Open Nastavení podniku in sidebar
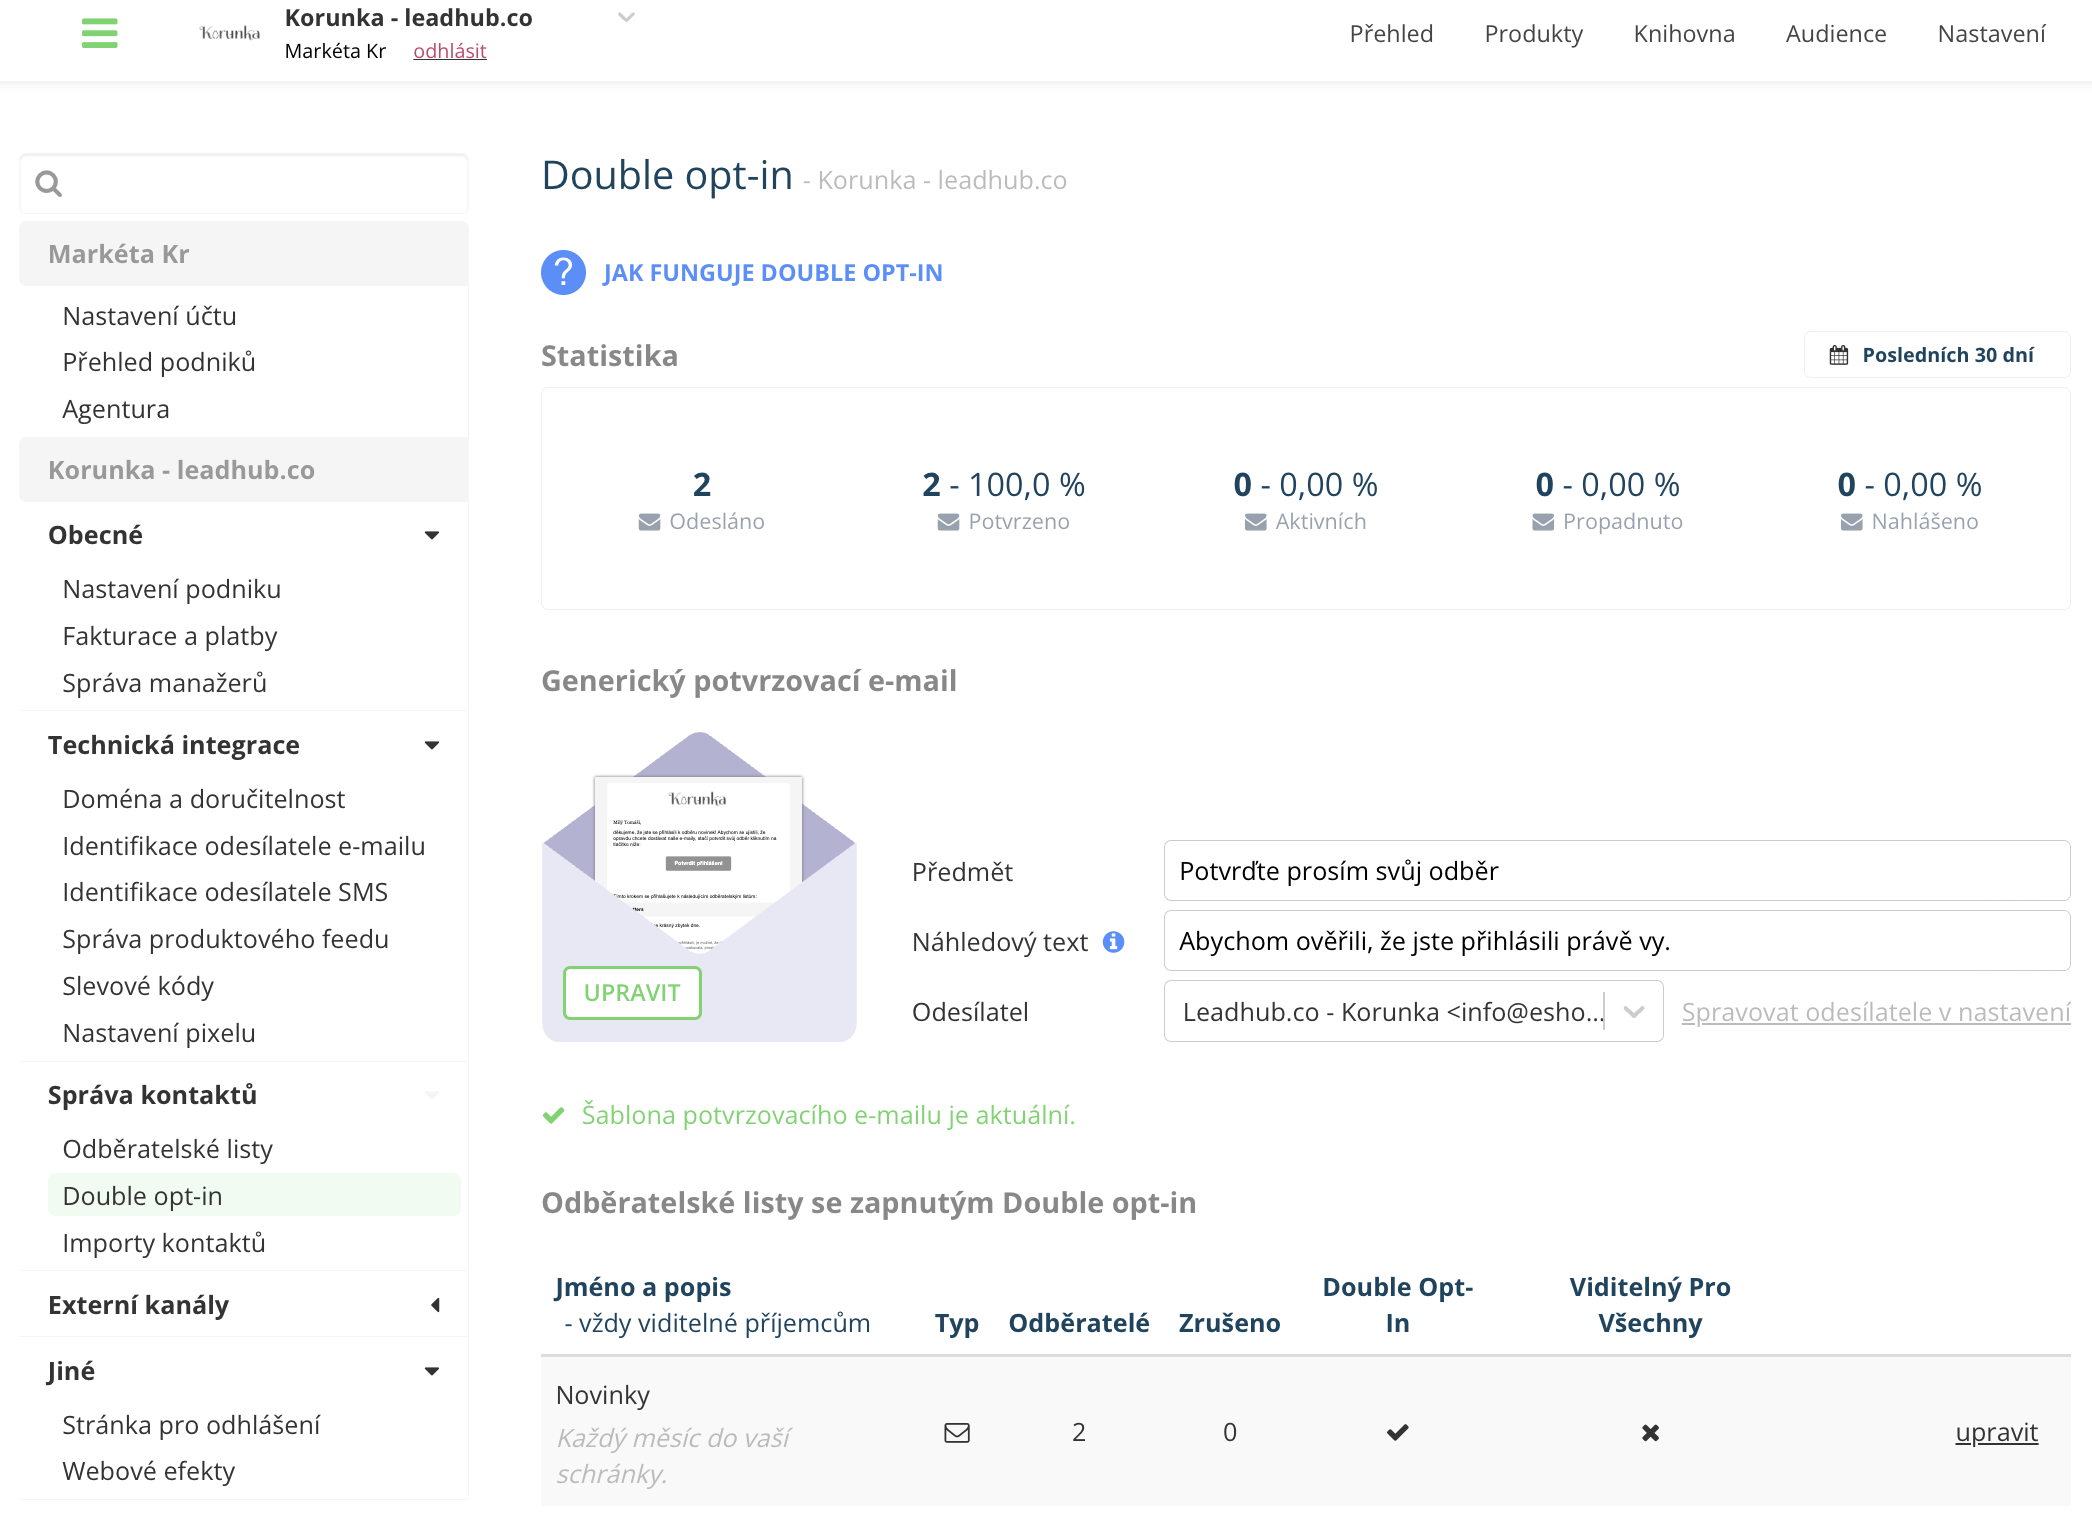 click(x=171, y=589)
